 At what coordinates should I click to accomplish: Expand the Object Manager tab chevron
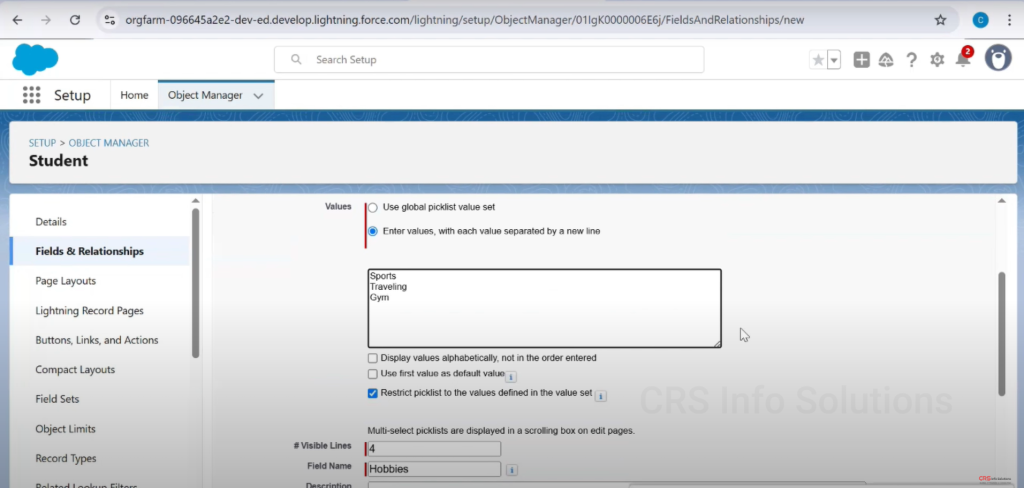[259, 96]
